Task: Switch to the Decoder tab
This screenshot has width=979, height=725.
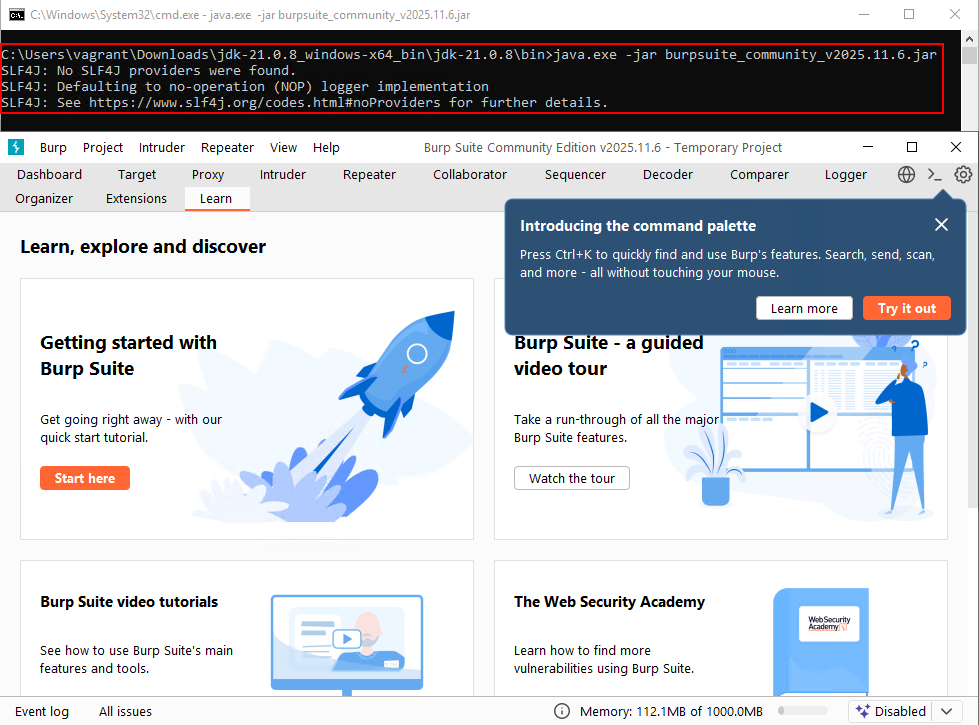Action: click(x=667, y=174)
